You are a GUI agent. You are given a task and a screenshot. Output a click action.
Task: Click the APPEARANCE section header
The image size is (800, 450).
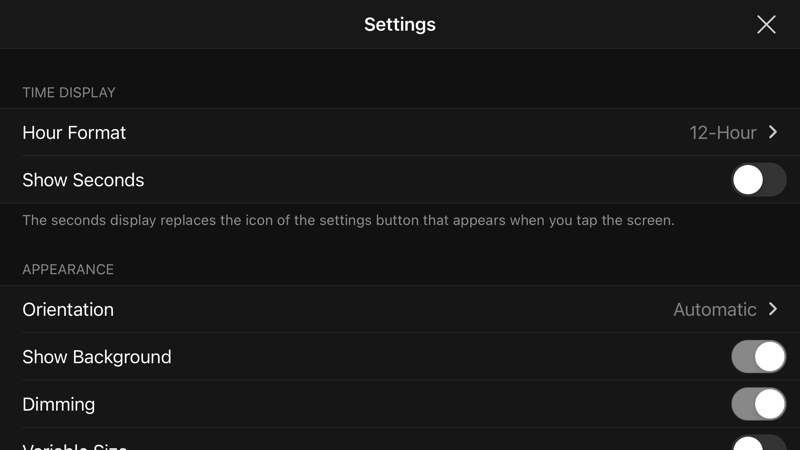click(x=68, y=269)
